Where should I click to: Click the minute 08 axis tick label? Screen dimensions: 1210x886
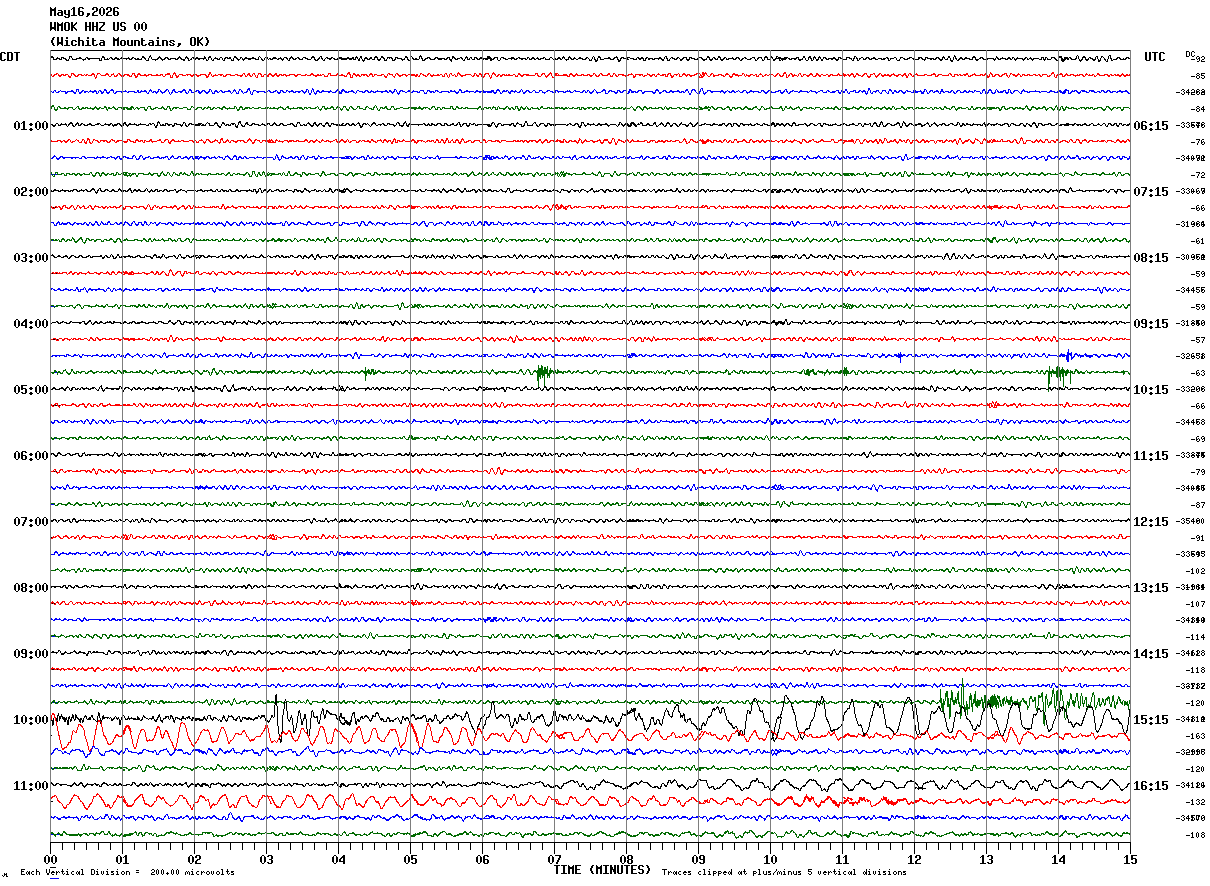626,859
